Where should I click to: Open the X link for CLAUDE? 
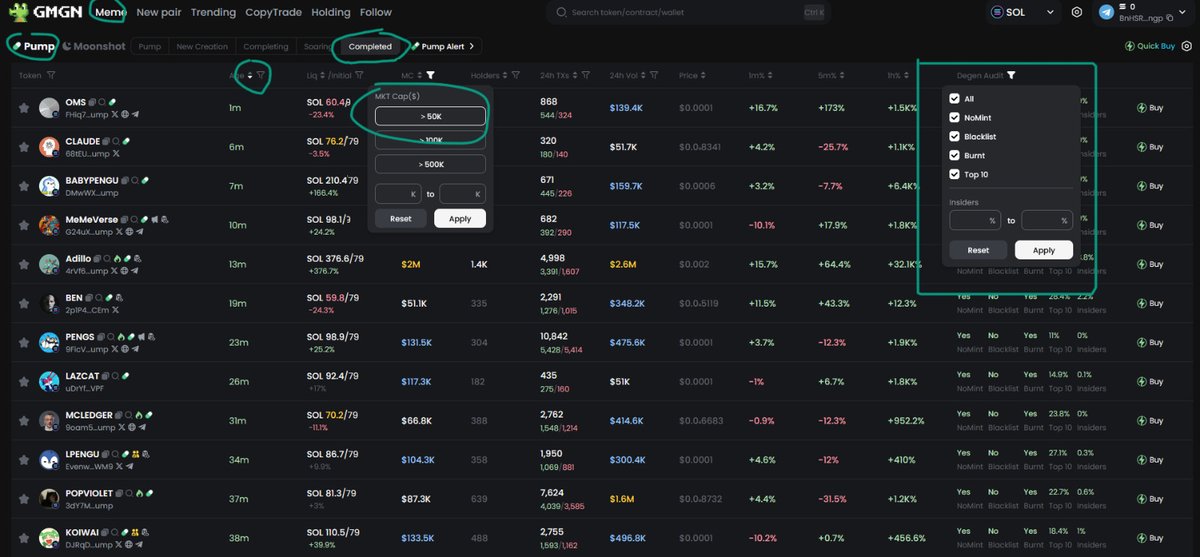point(116,154)
